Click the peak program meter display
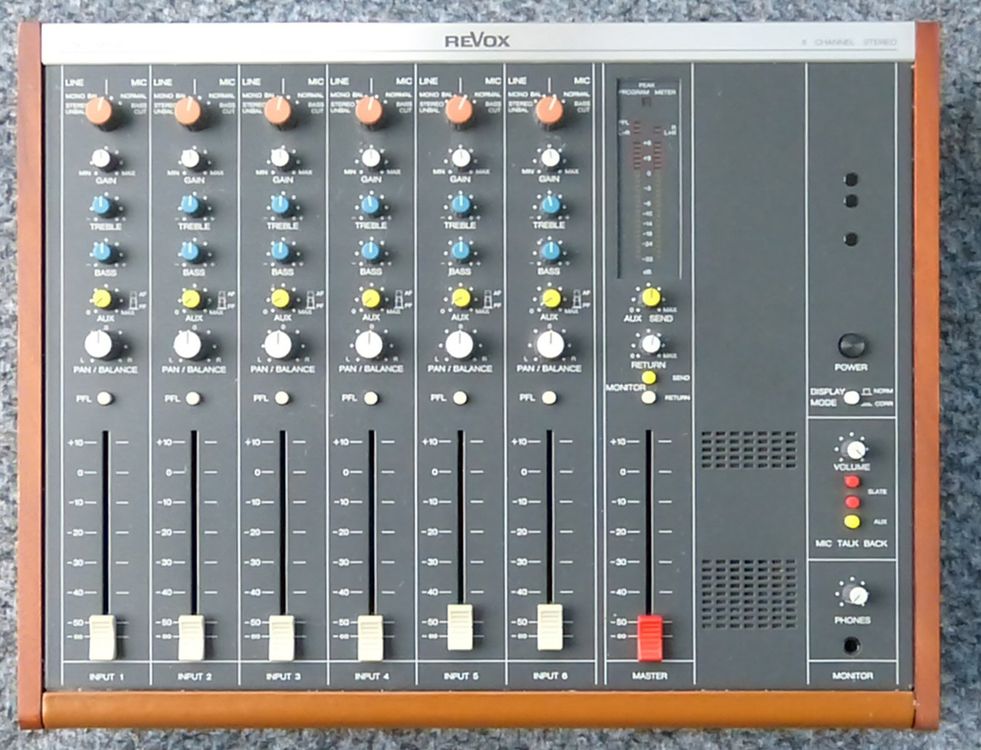981x750 pixels. point(648,178)
